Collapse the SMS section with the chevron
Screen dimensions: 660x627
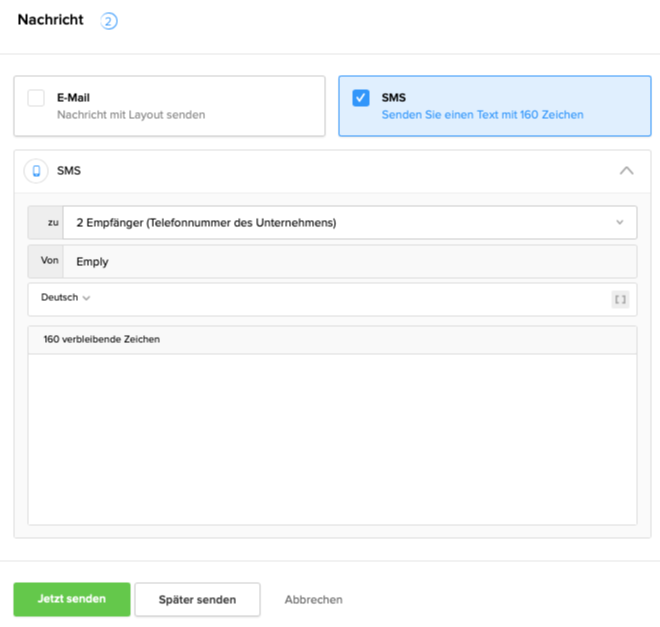click(626, 171)
